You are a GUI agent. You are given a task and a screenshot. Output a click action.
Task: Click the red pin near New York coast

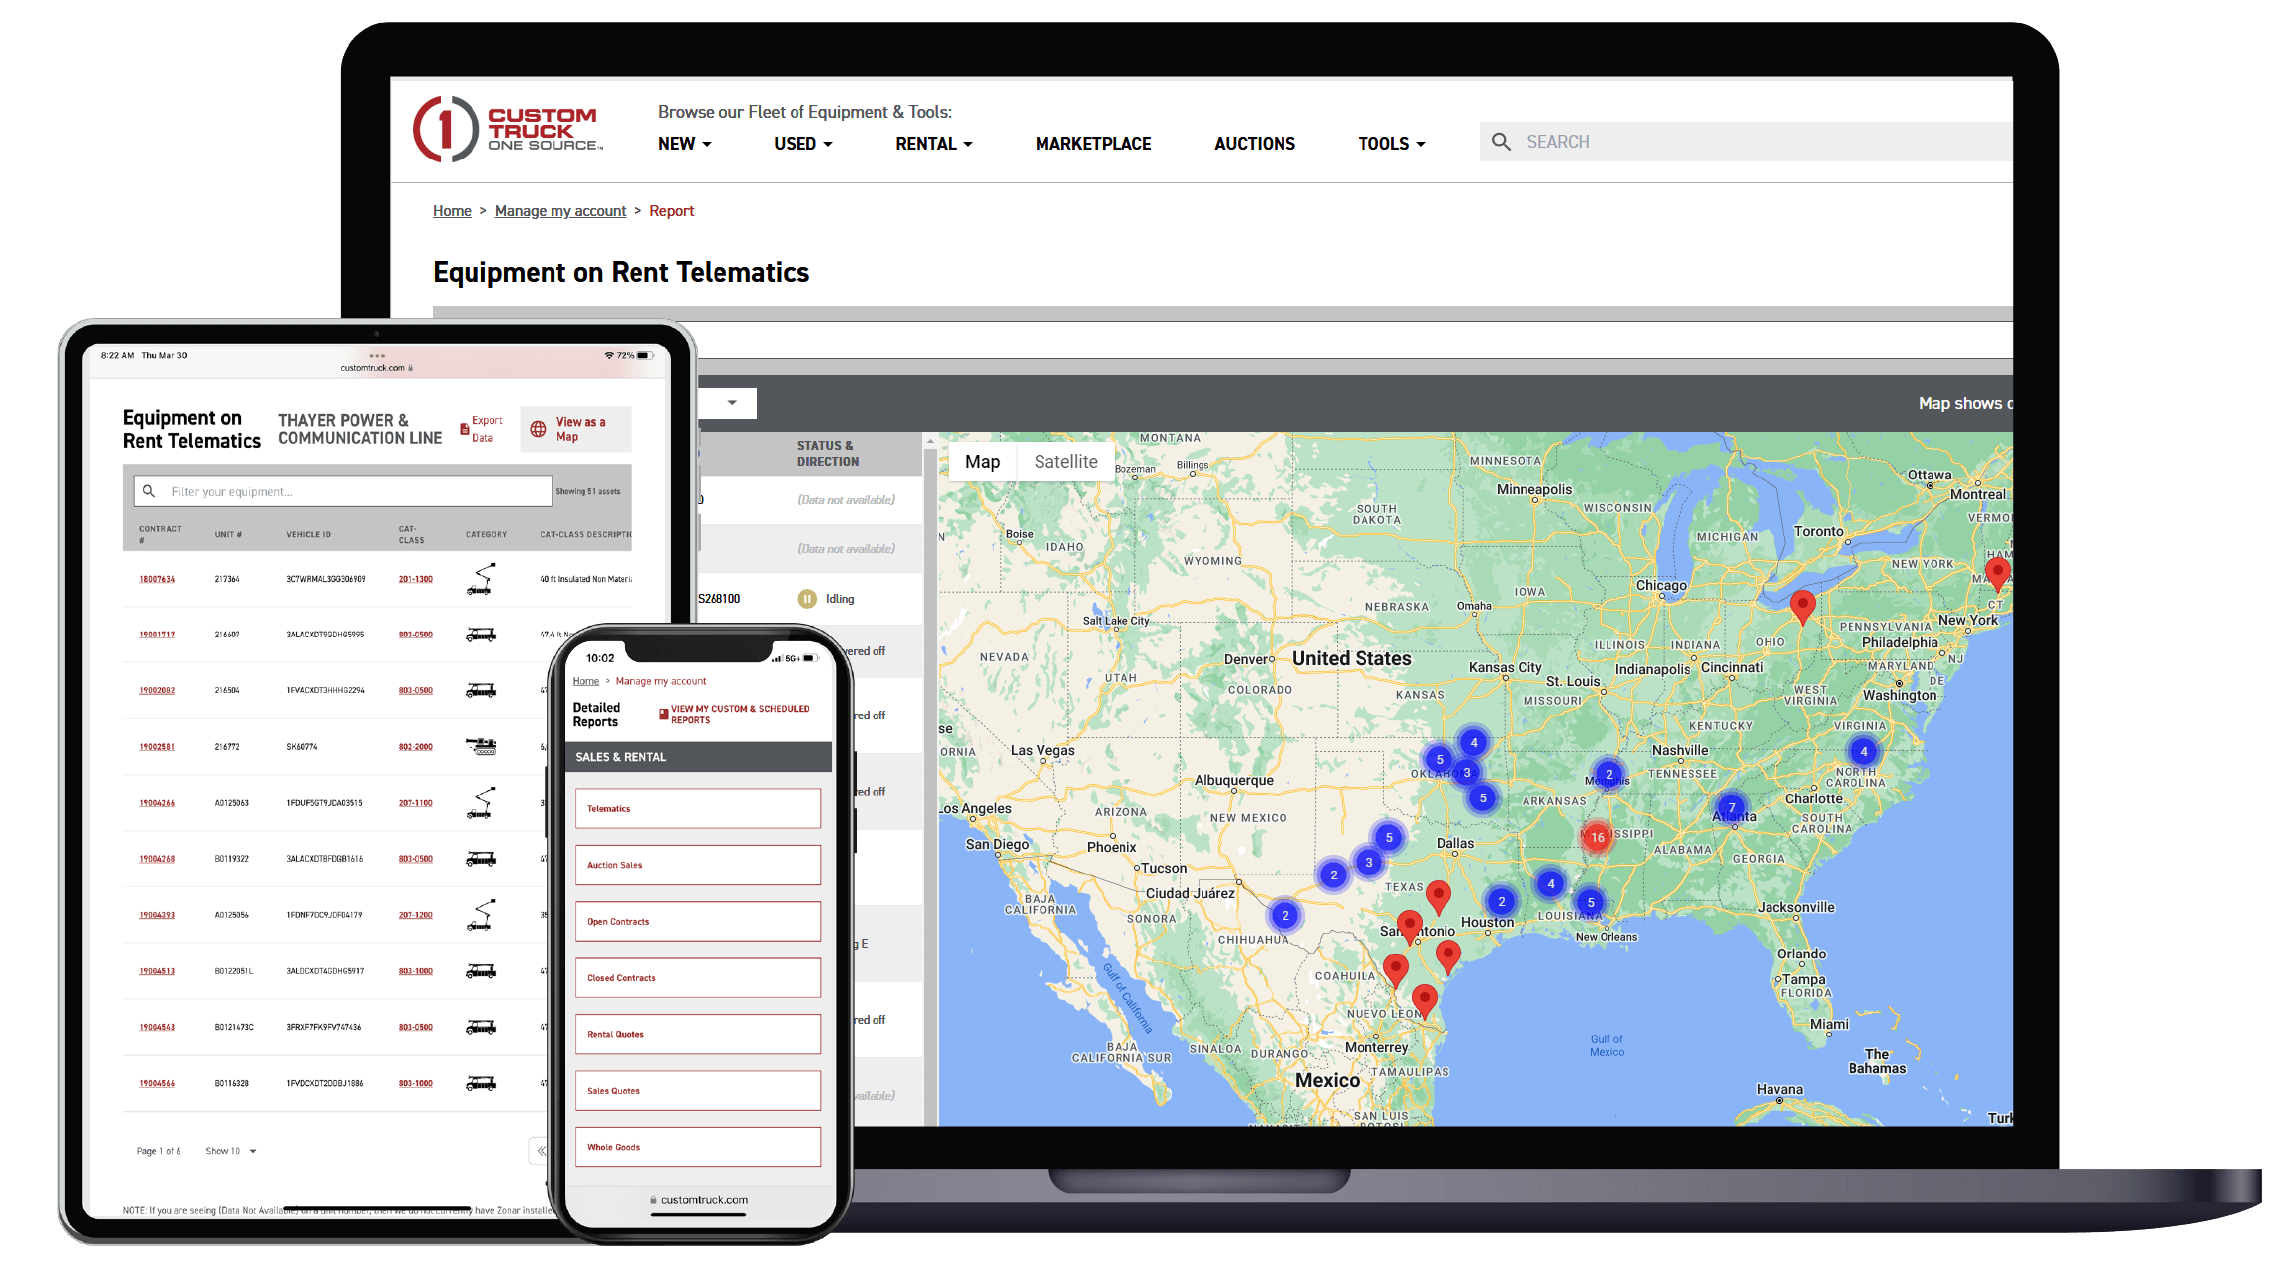[x=1997, y=574]
